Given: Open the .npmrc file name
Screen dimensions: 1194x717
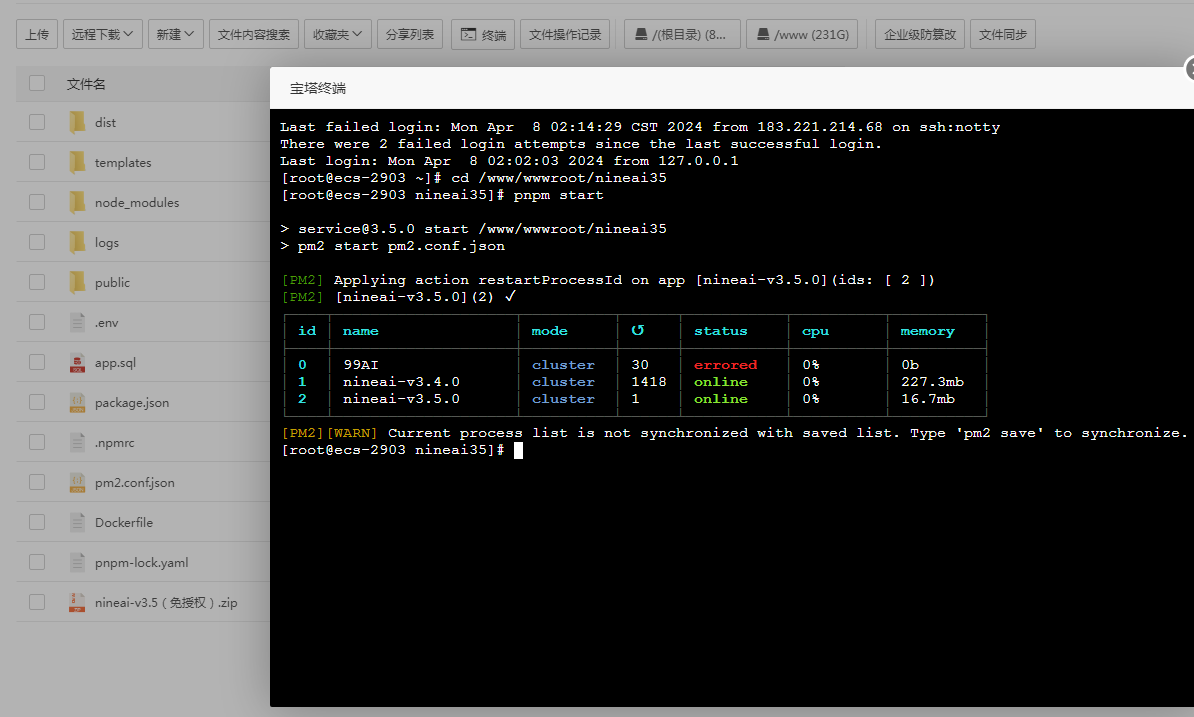Looking at the screenshot, I should coord(114,442).
